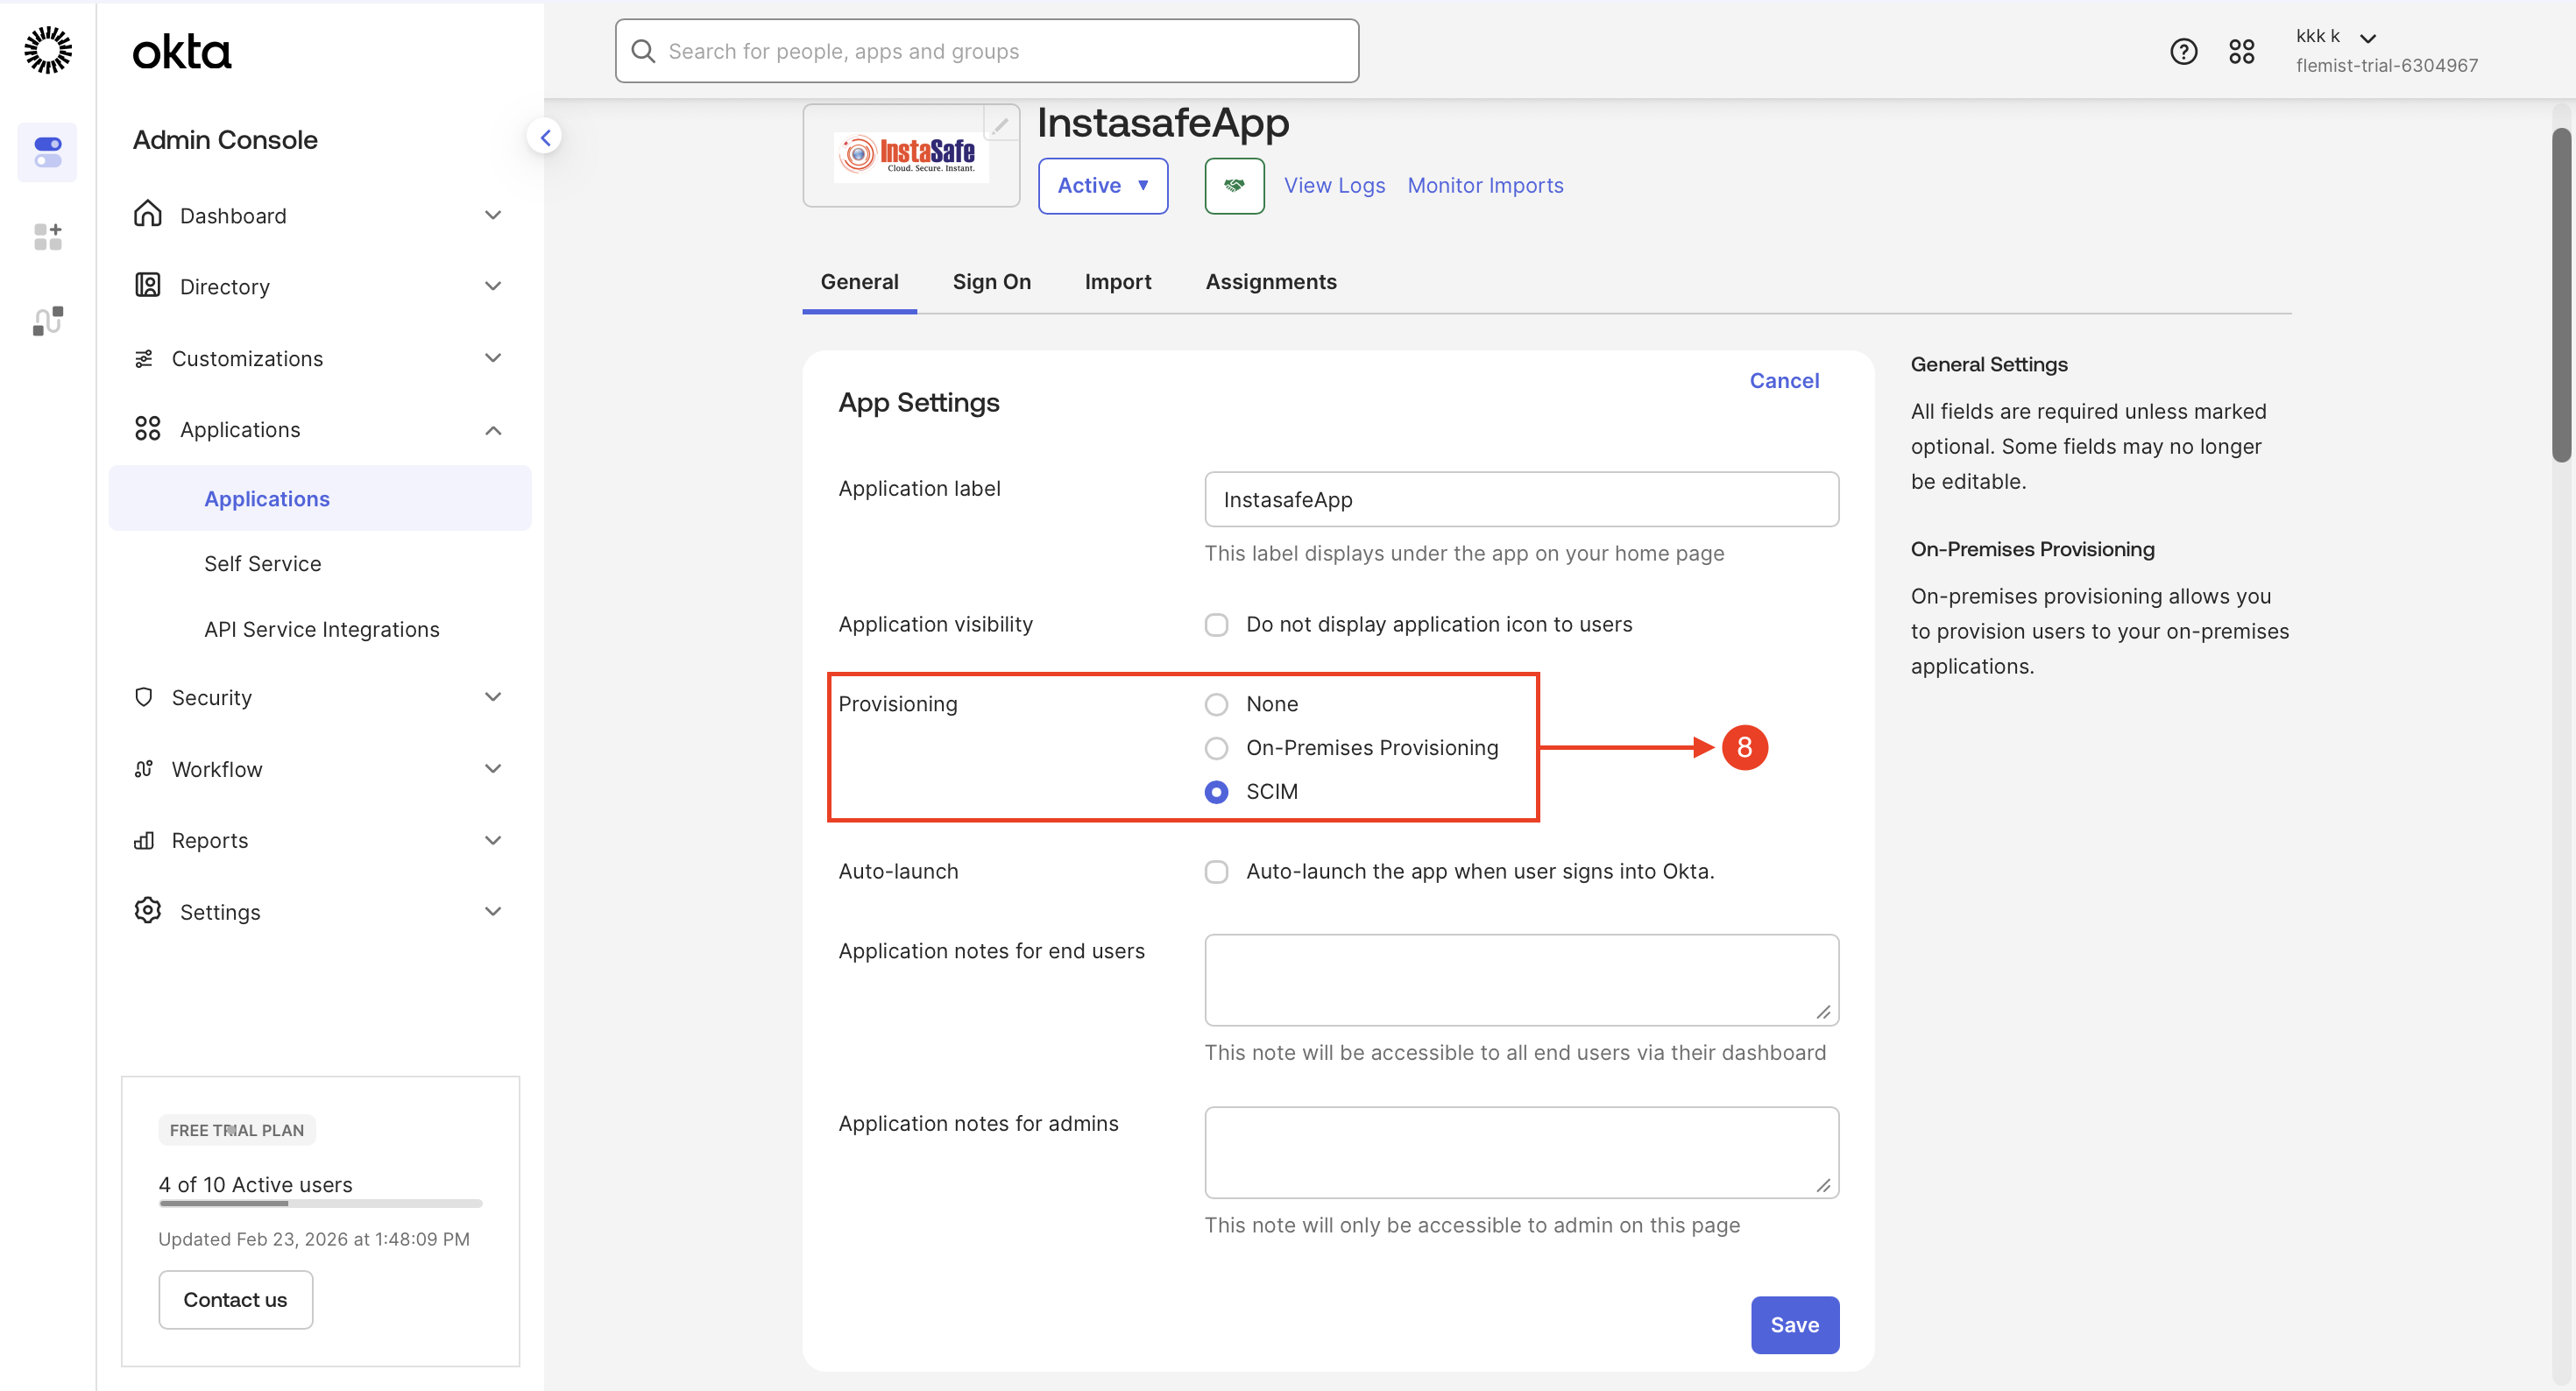Viewport: 2576px width, 1391px height.
Task: Open the apps grid icon in header
Action: (2241, 51)
